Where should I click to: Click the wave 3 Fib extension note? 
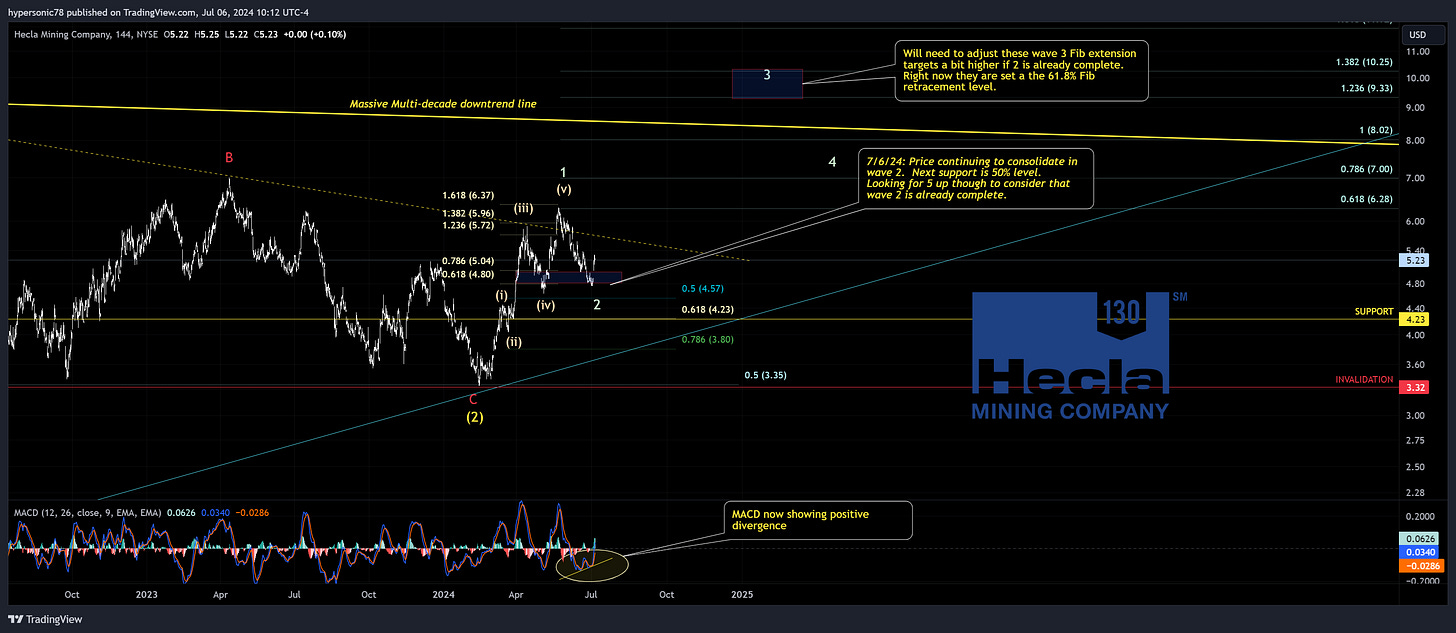[1021, 69]
